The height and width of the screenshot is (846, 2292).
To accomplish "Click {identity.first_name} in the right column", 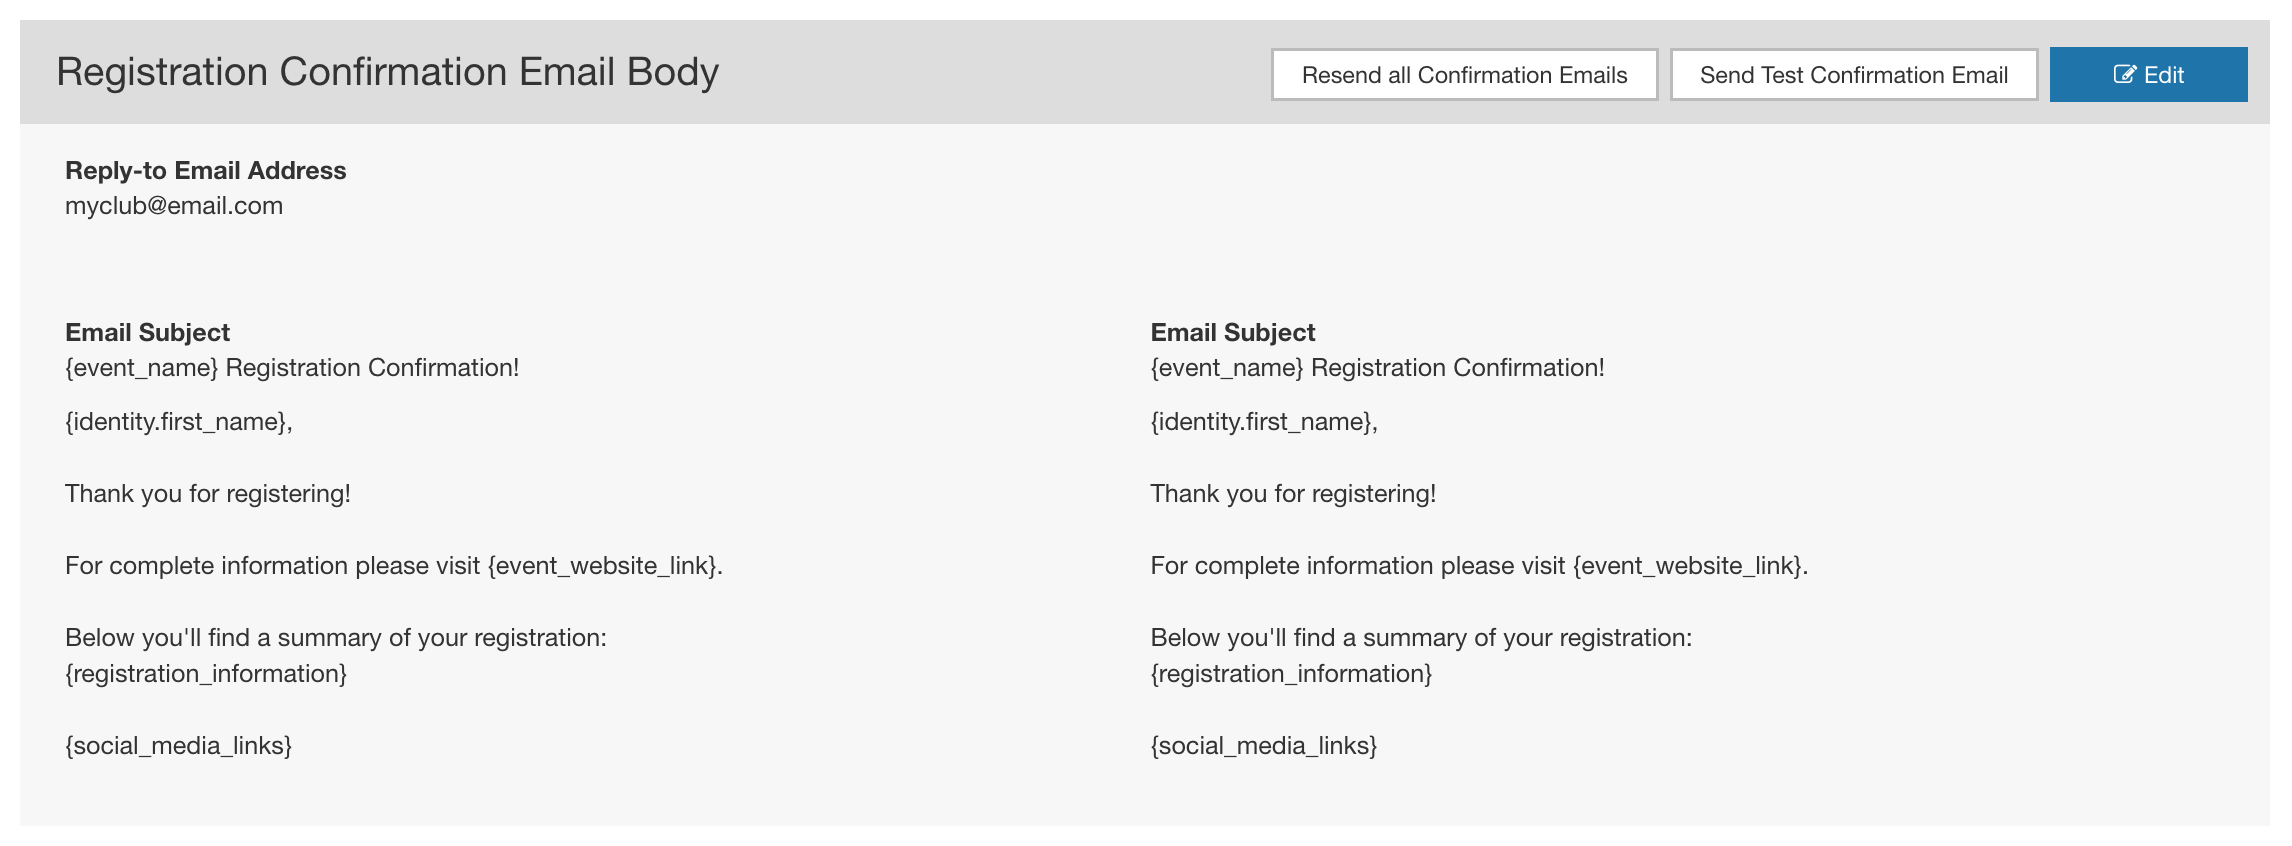I will click(1263, 422).
